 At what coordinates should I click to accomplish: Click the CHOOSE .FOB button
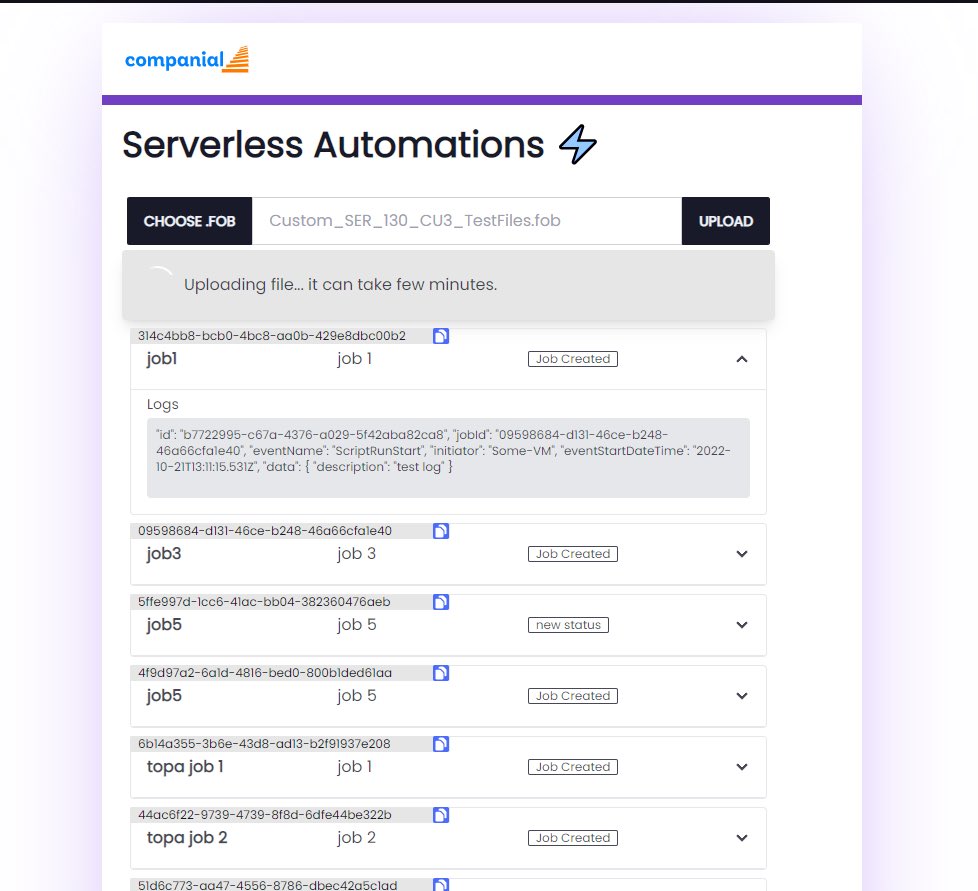pyautogui.click(x=190, y=221)
